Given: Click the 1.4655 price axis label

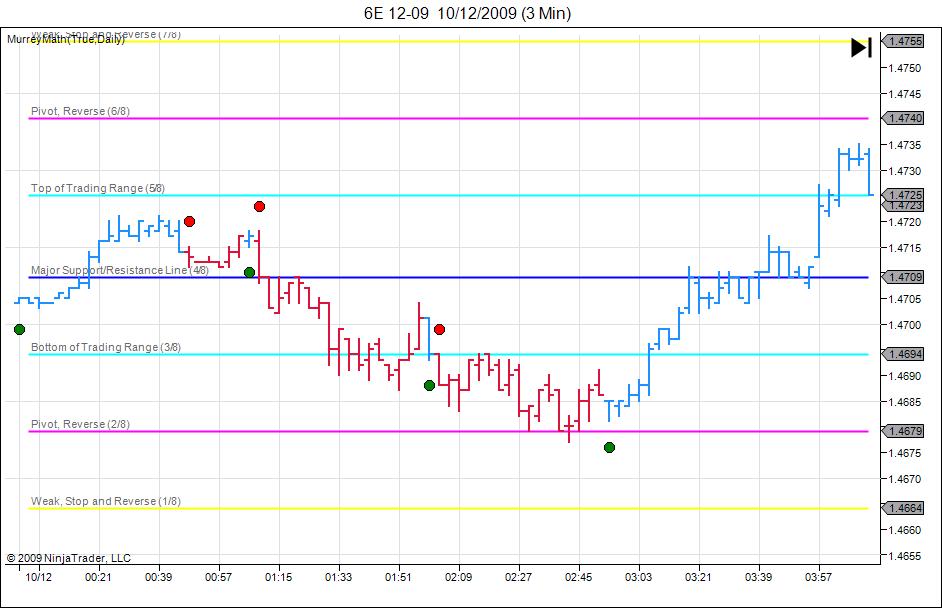Looking at the screenshot, I should (905, 556).
